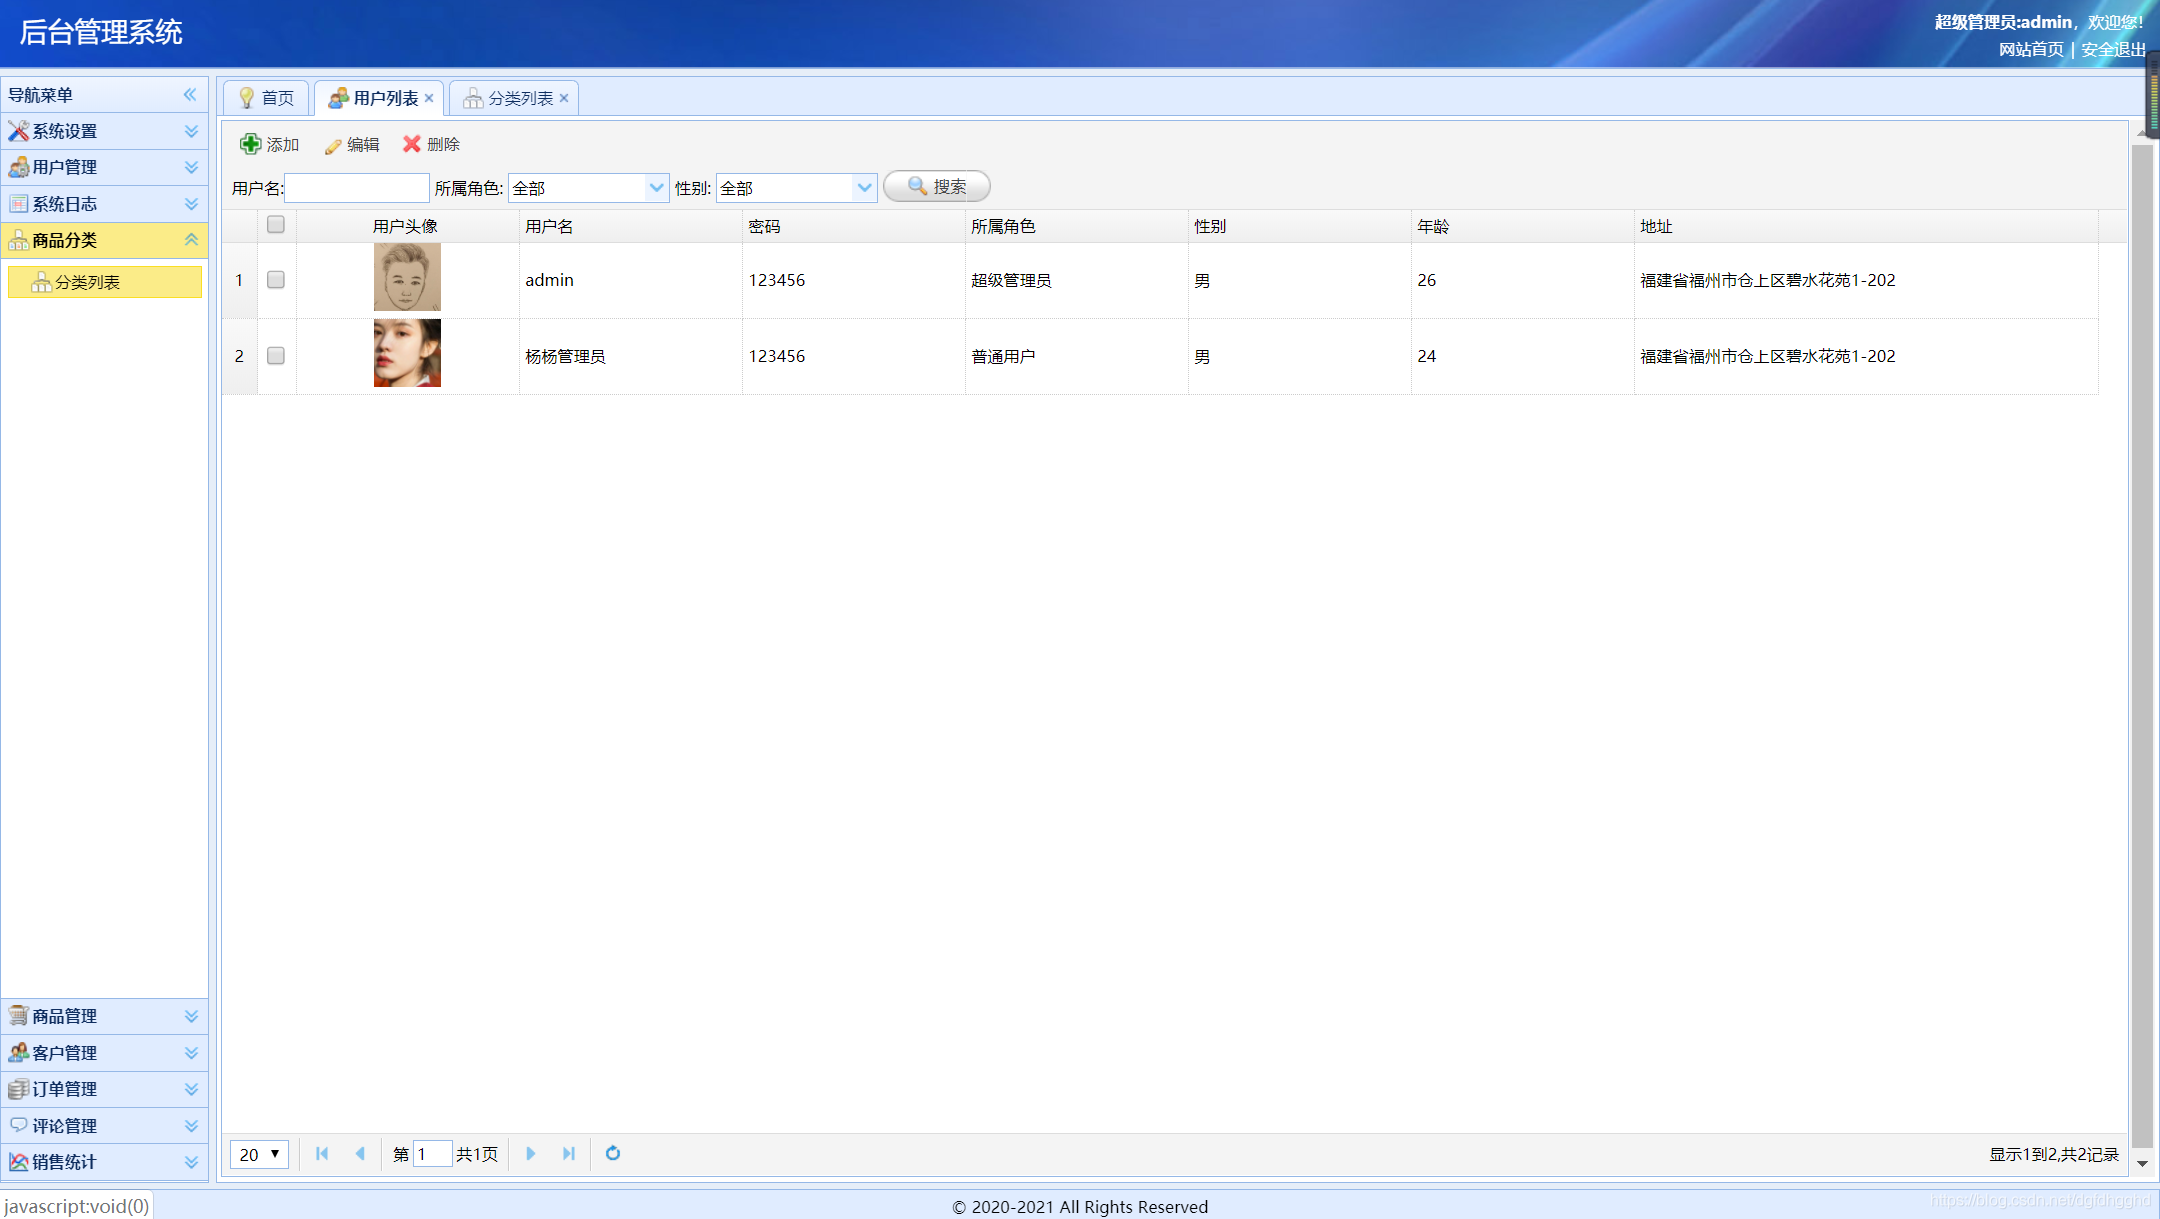Click the scrollbar down arrow

point(2142,1163)
